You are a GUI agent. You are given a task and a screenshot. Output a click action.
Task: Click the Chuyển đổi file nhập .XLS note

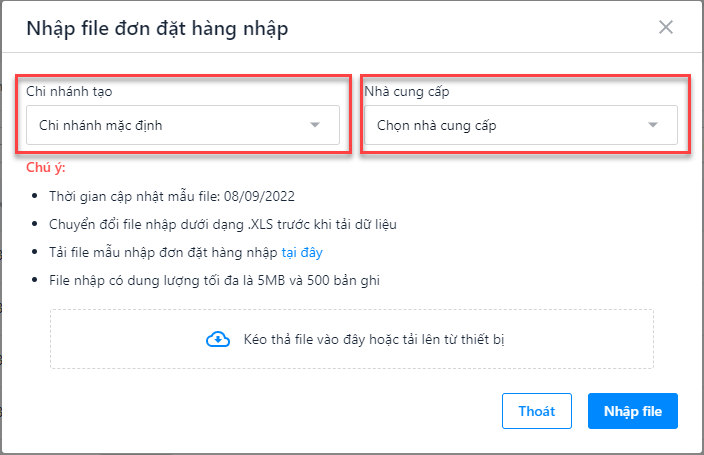pos(223,224)
